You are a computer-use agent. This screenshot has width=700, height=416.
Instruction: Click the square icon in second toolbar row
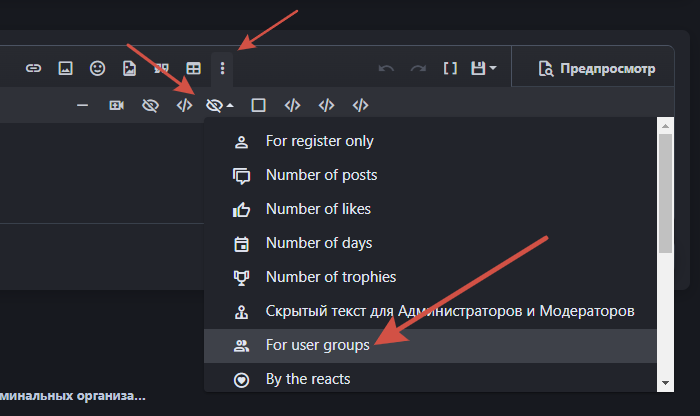tap(258, 105)
